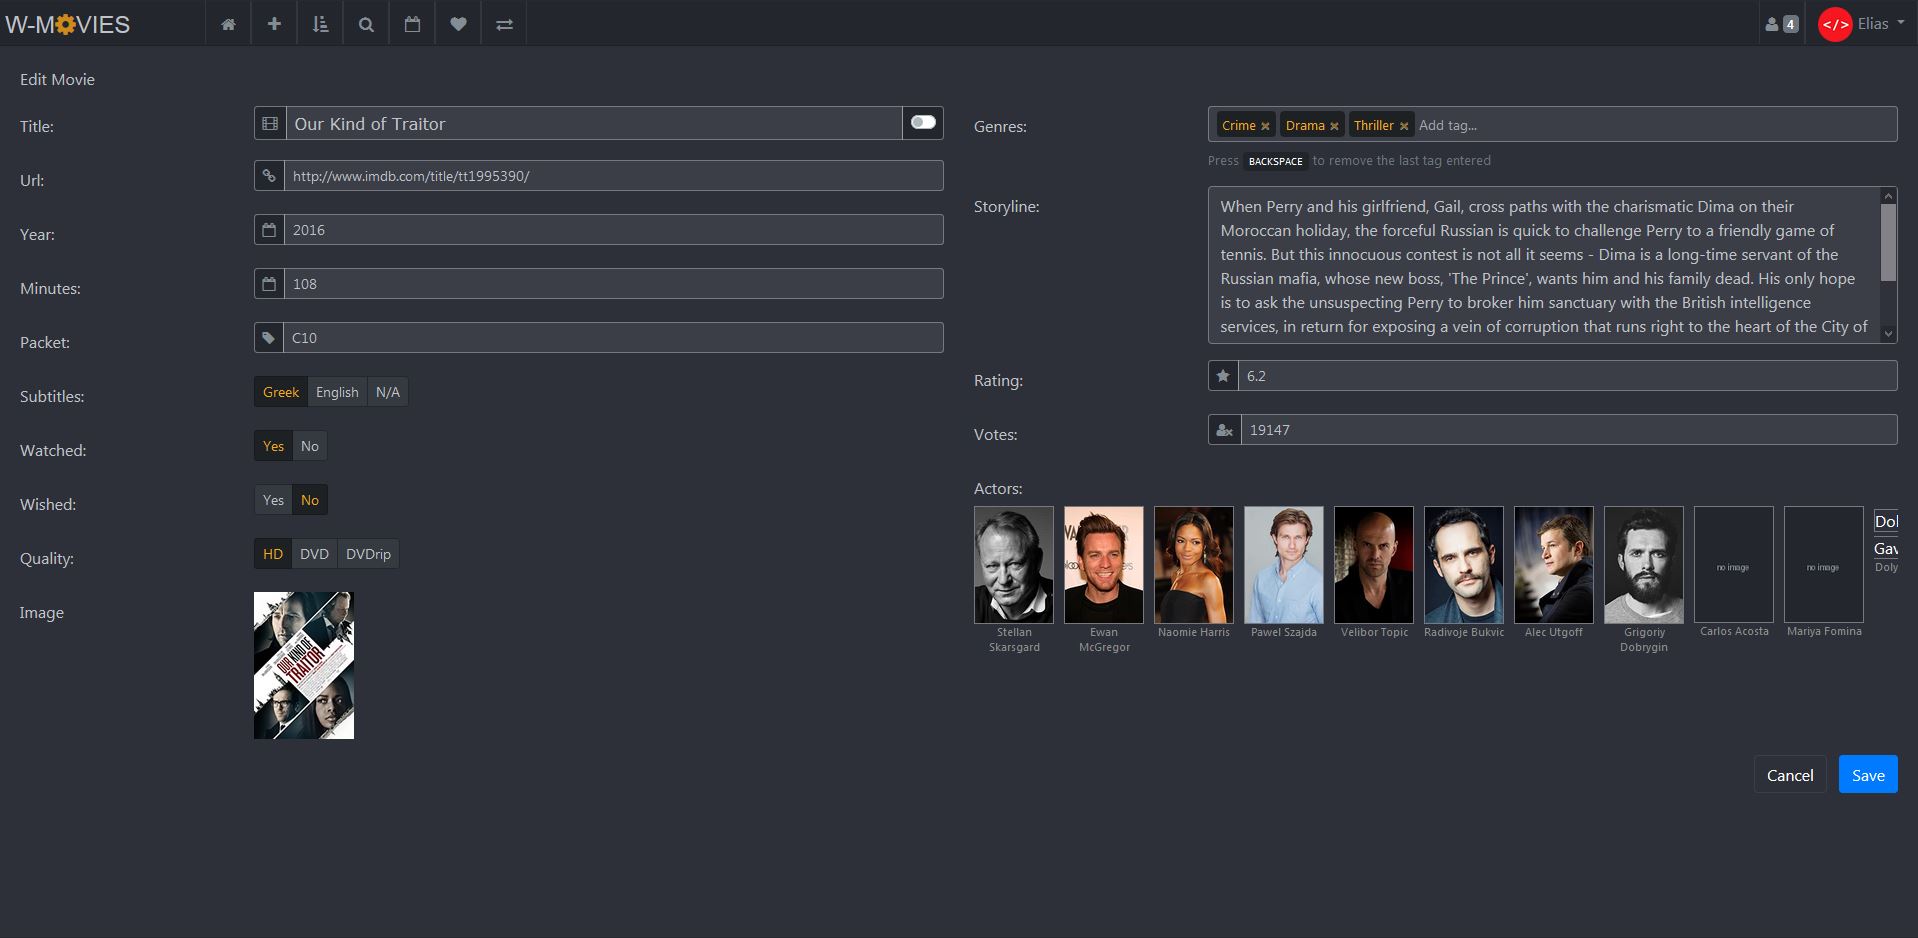Image resolution: width=1918 pixels, height=938 pixels.
Task: Toggle the switch beside the title field
Action: coord(923,122)
